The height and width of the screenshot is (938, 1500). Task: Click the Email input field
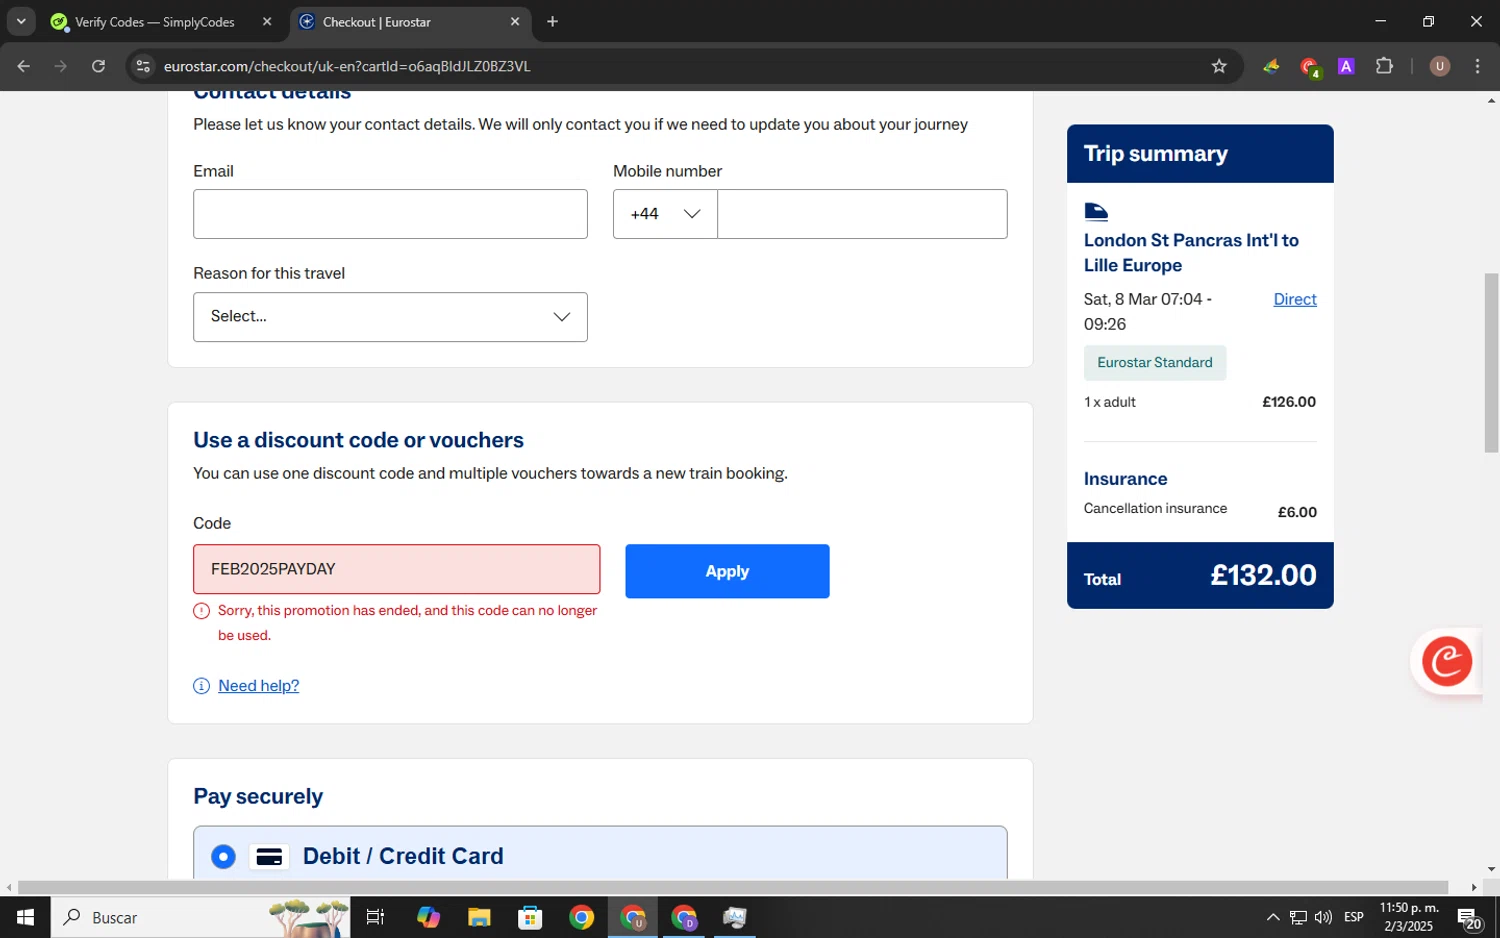pyautogui.click(x=390, y=214)
